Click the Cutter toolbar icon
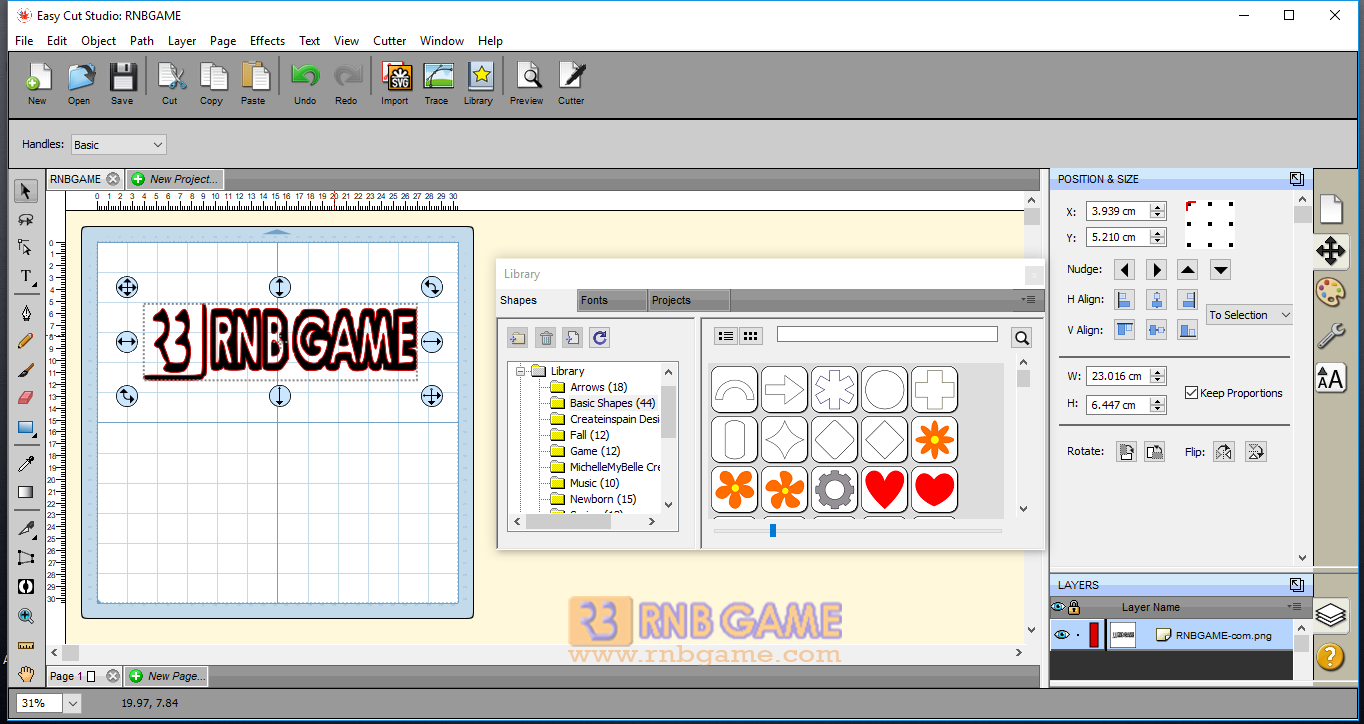Screen dimensions: 1364x724 click(x=571, y=82)
